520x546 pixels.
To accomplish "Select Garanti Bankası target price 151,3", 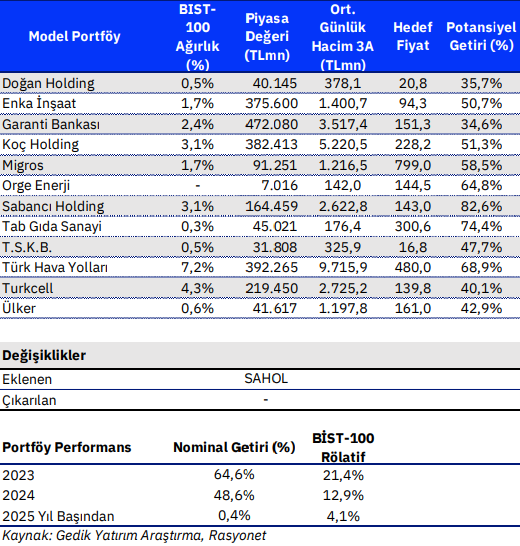I will pos(412,124).
